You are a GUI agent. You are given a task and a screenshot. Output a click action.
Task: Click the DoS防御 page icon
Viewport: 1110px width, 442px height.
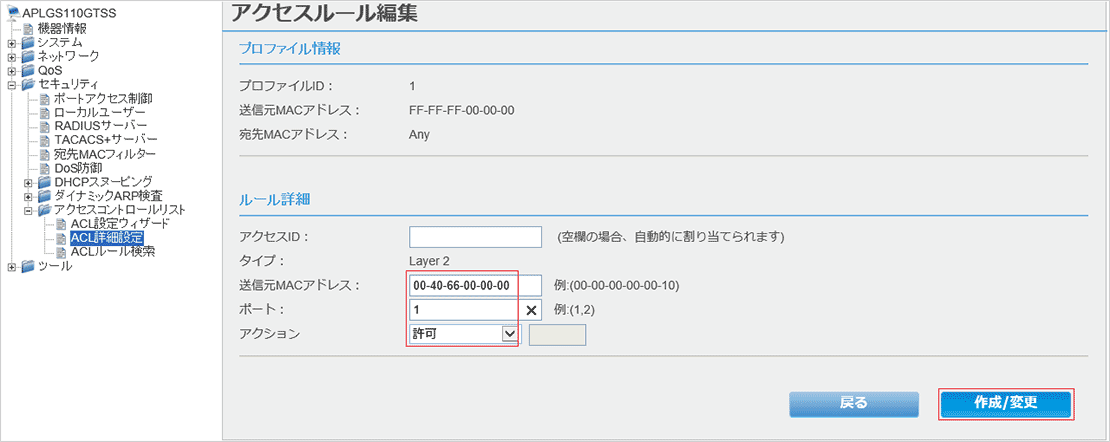pyautogui.click(x=45, y=168)
